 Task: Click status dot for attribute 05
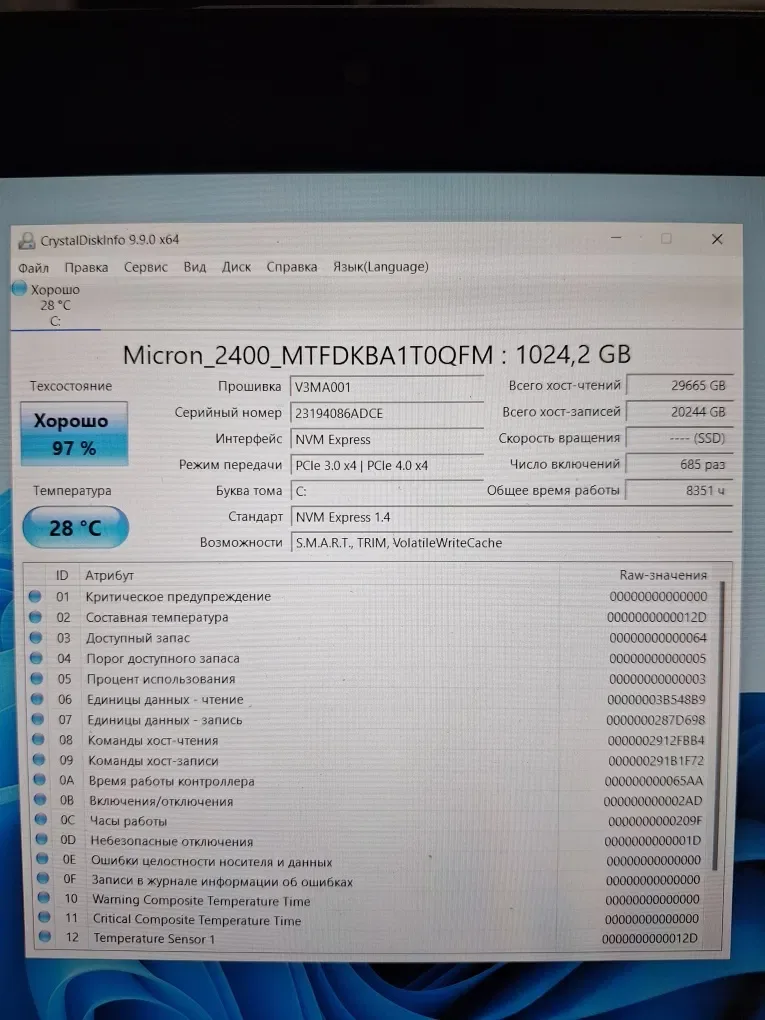click(36, 678)
